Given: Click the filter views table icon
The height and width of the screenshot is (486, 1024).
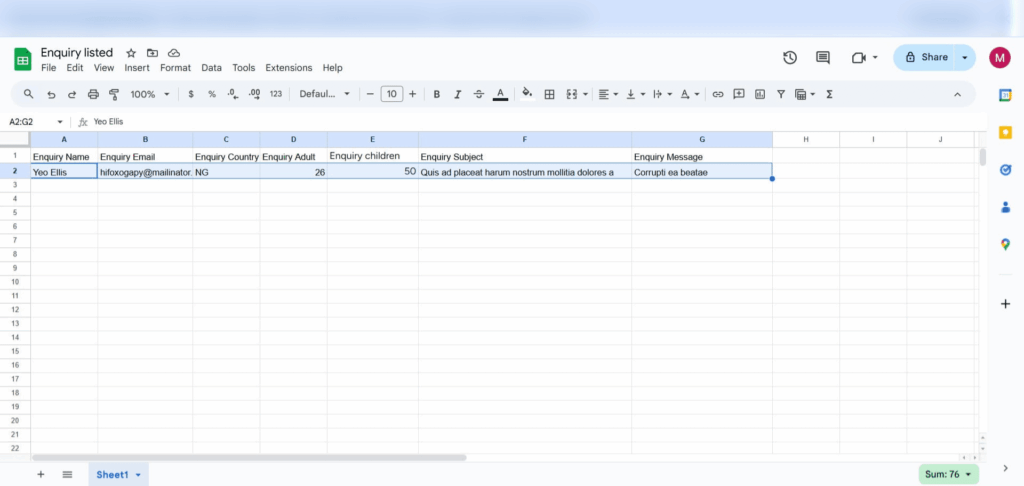Looking at the screenshot, I should [x=801, y=94].
